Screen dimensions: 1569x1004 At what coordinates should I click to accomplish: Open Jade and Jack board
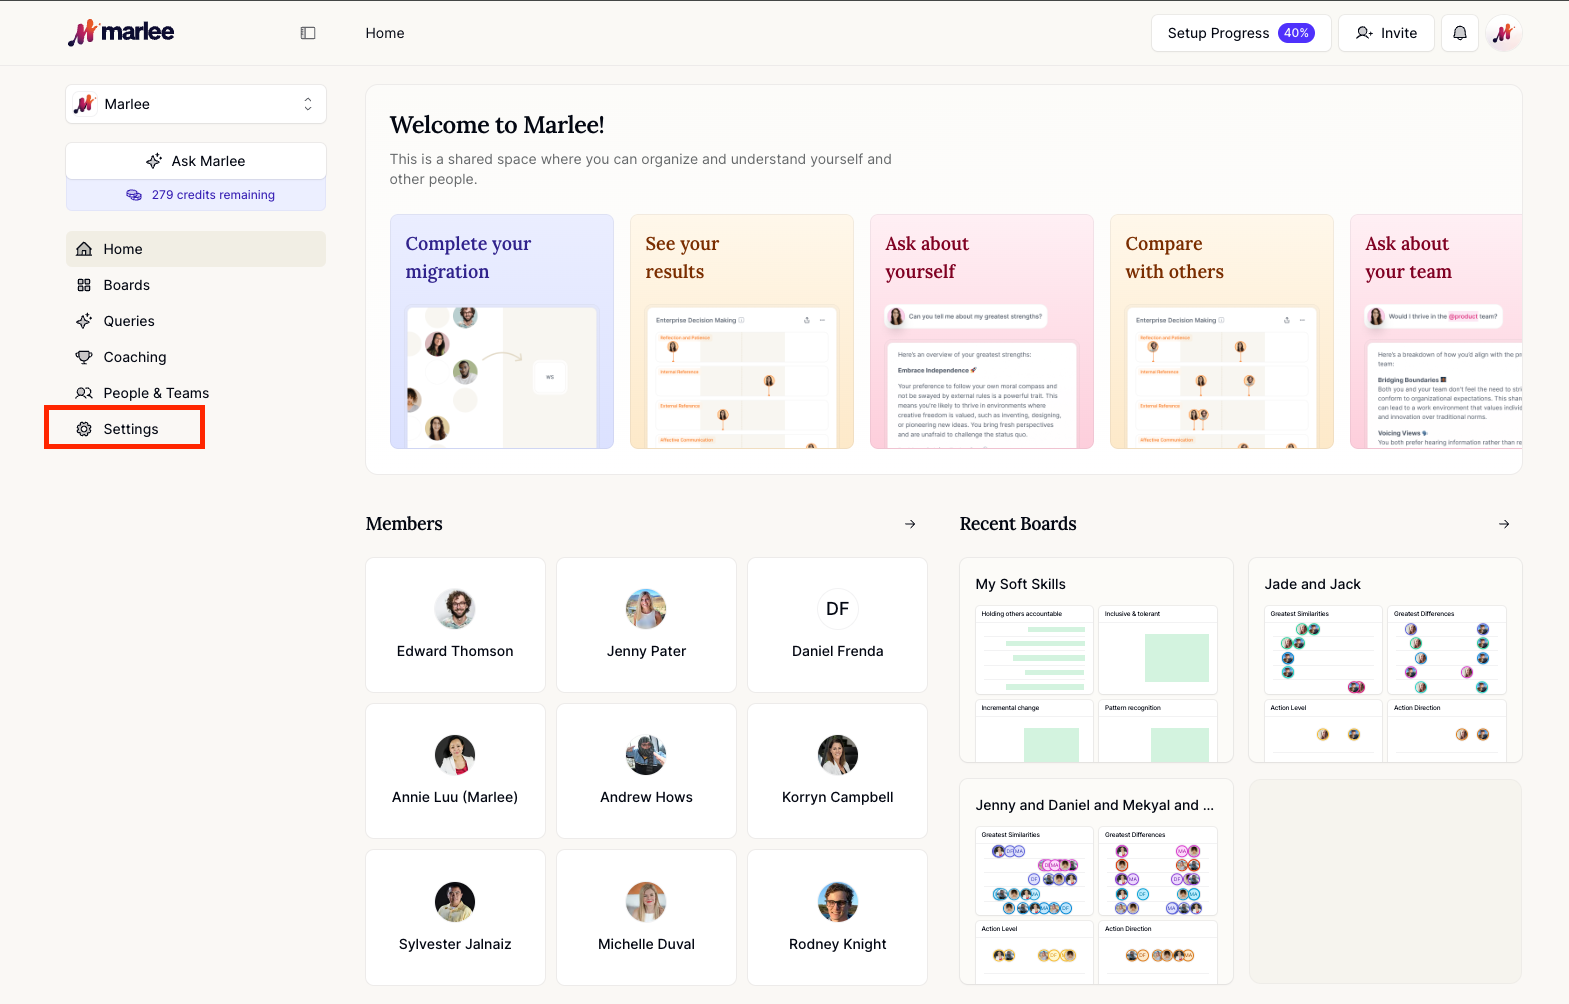click(x=1386, y=660)
